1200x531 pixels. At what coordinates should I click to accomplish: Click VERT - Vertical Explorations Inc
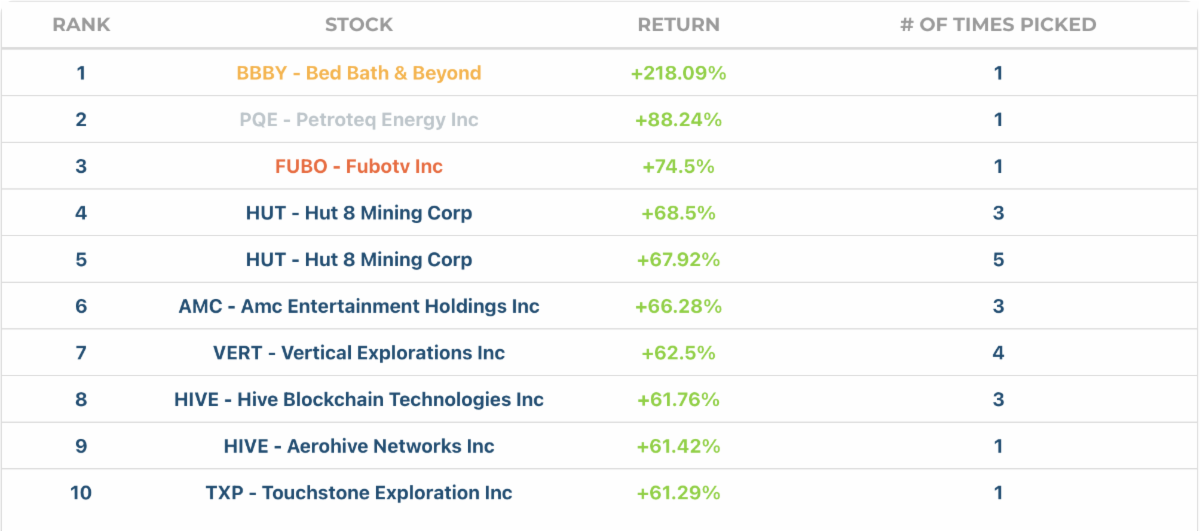[x=359, y=353]
